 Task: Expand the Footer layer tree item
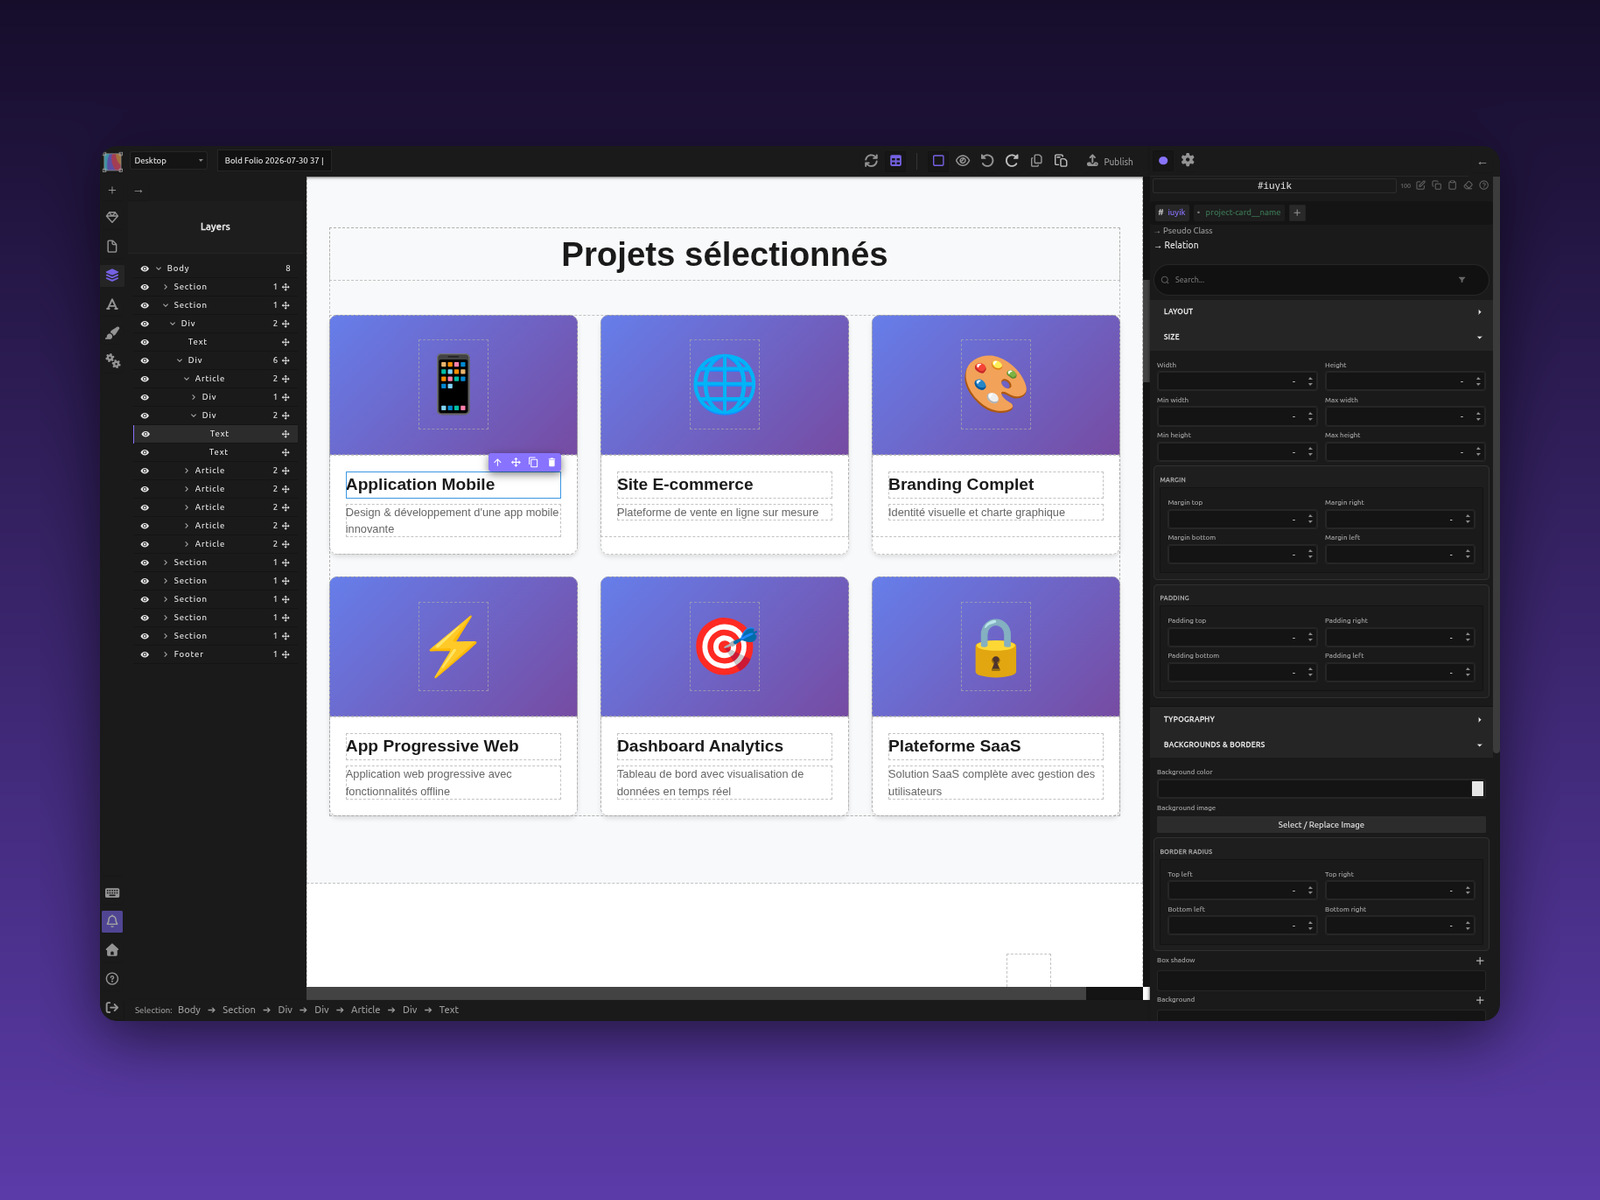(166, 654)
